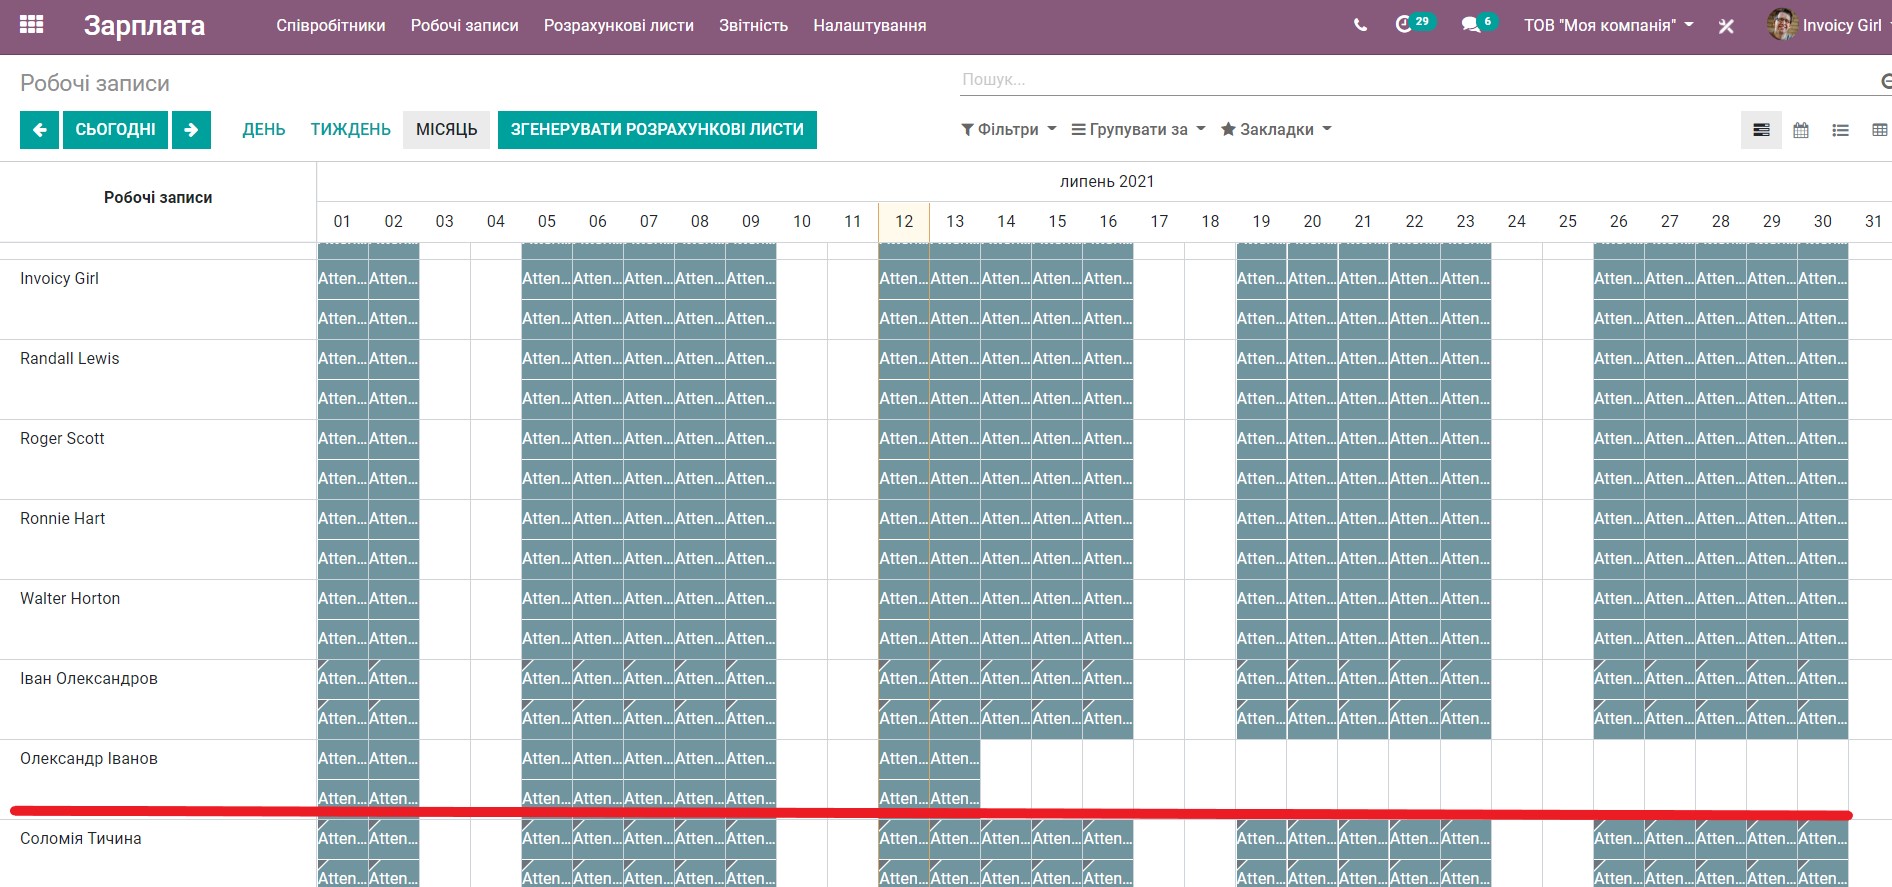1892x887 pixels.
Task: Click the СЬОГОДНІ button
Action: pos(115,130)
